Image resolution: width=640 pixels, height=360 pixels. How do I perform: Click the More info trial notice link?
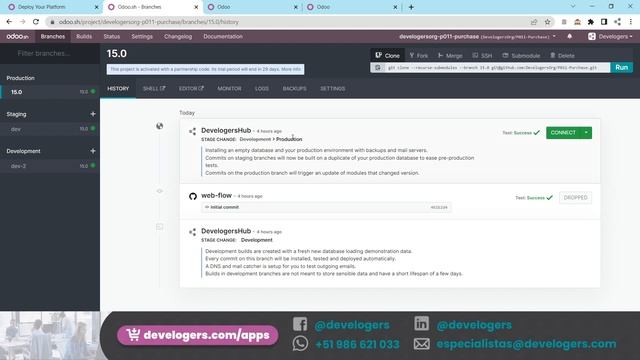(291, 69)
